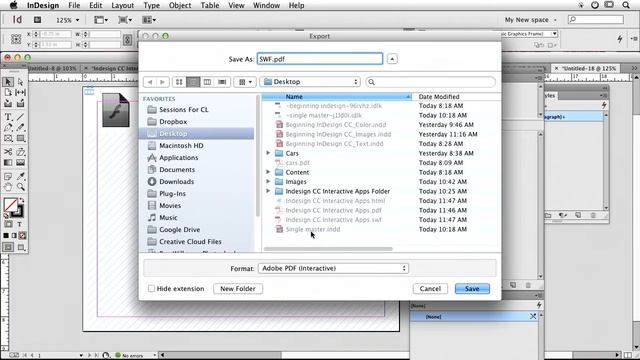Open the Type menu

click(151, 5)
